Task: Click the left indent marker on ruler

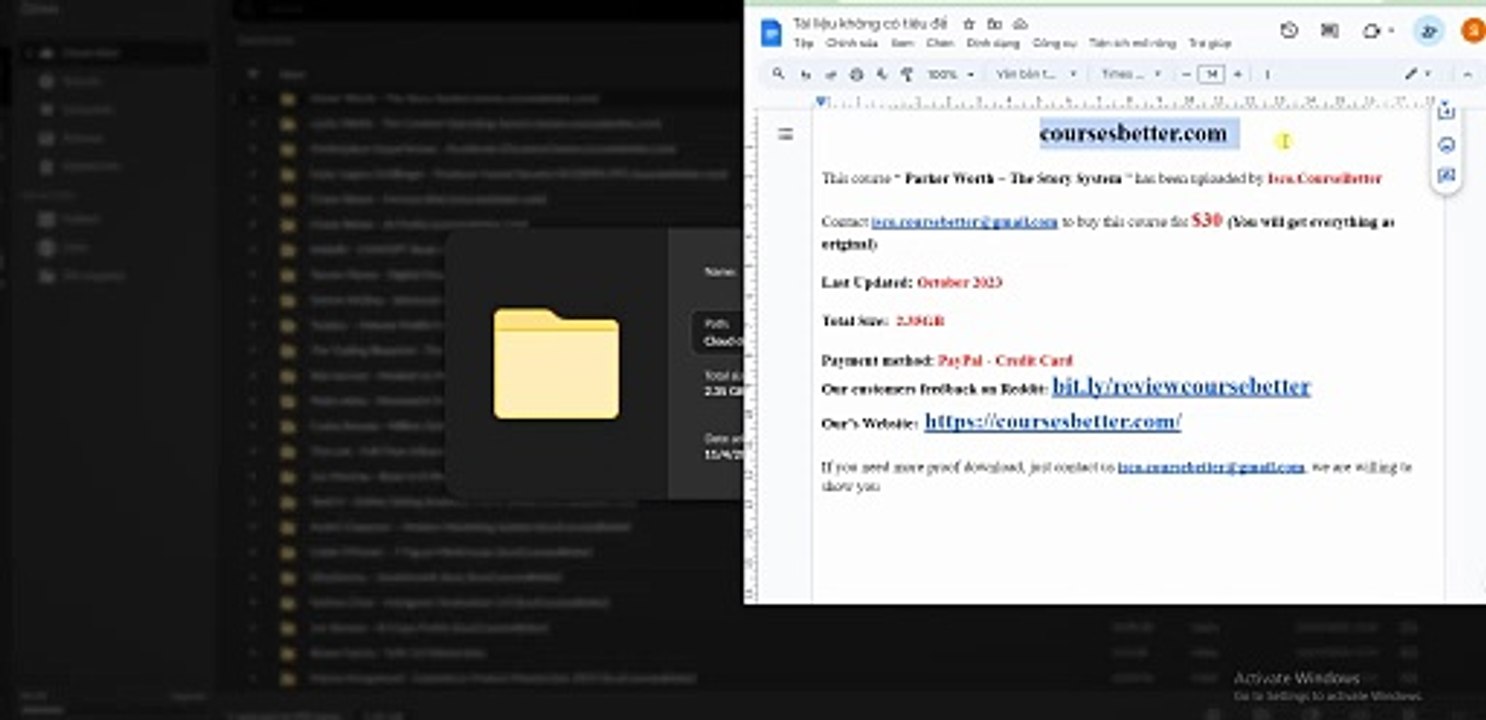Action: (821, 101)
